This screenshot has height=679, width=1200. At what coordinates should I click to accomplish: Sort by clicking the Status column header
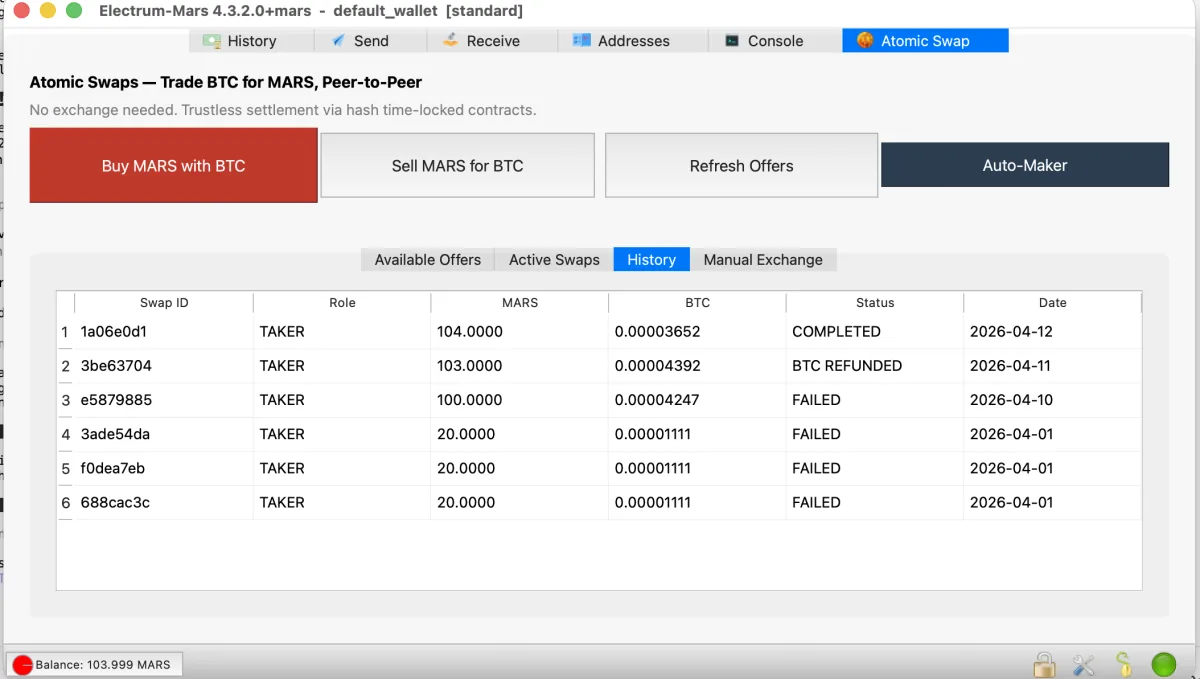(874, 302)
